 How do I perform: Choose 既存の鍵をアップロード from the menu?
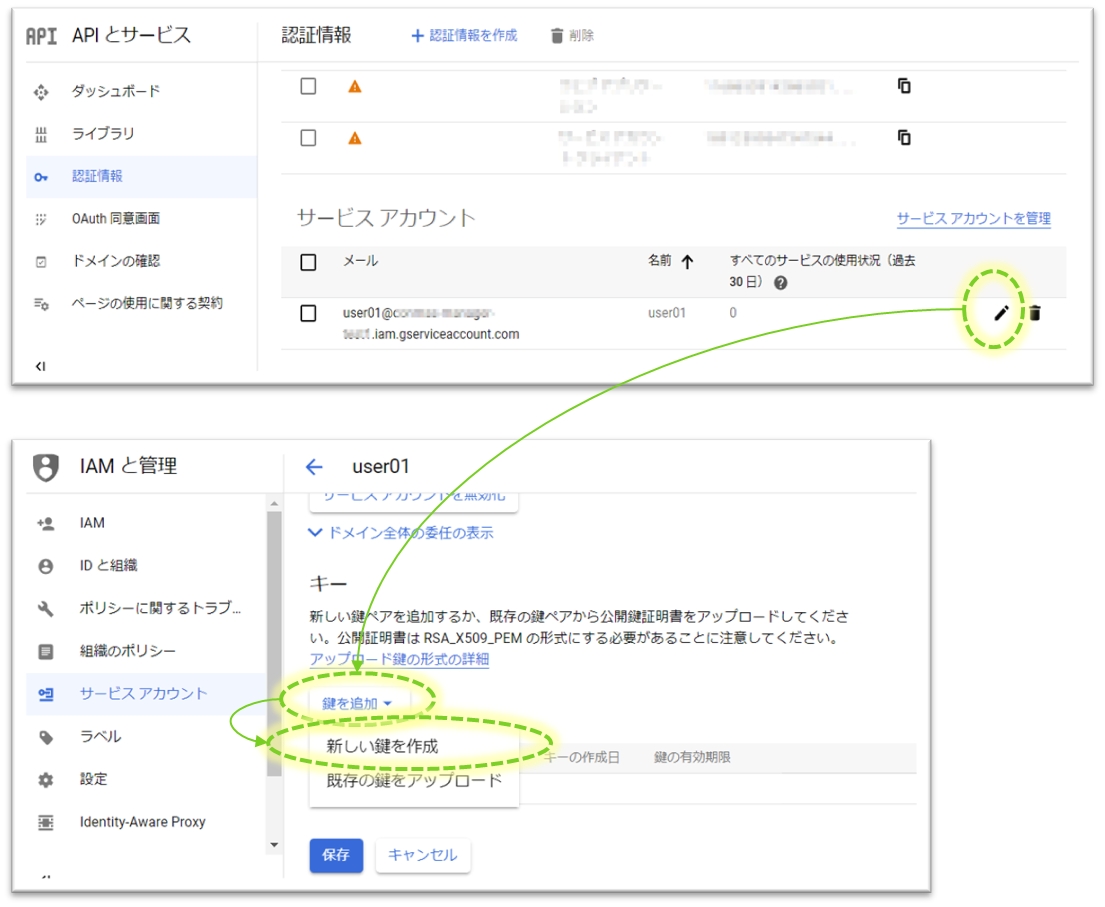pos(413,780)
